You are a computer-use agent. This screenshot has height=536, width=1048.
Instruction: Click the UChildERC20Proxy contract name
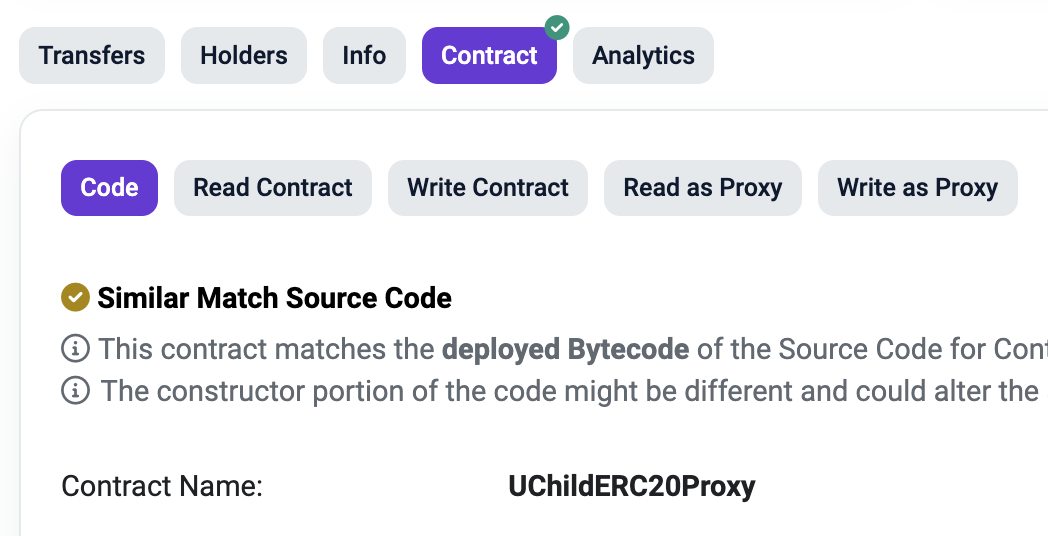(632, 487)
